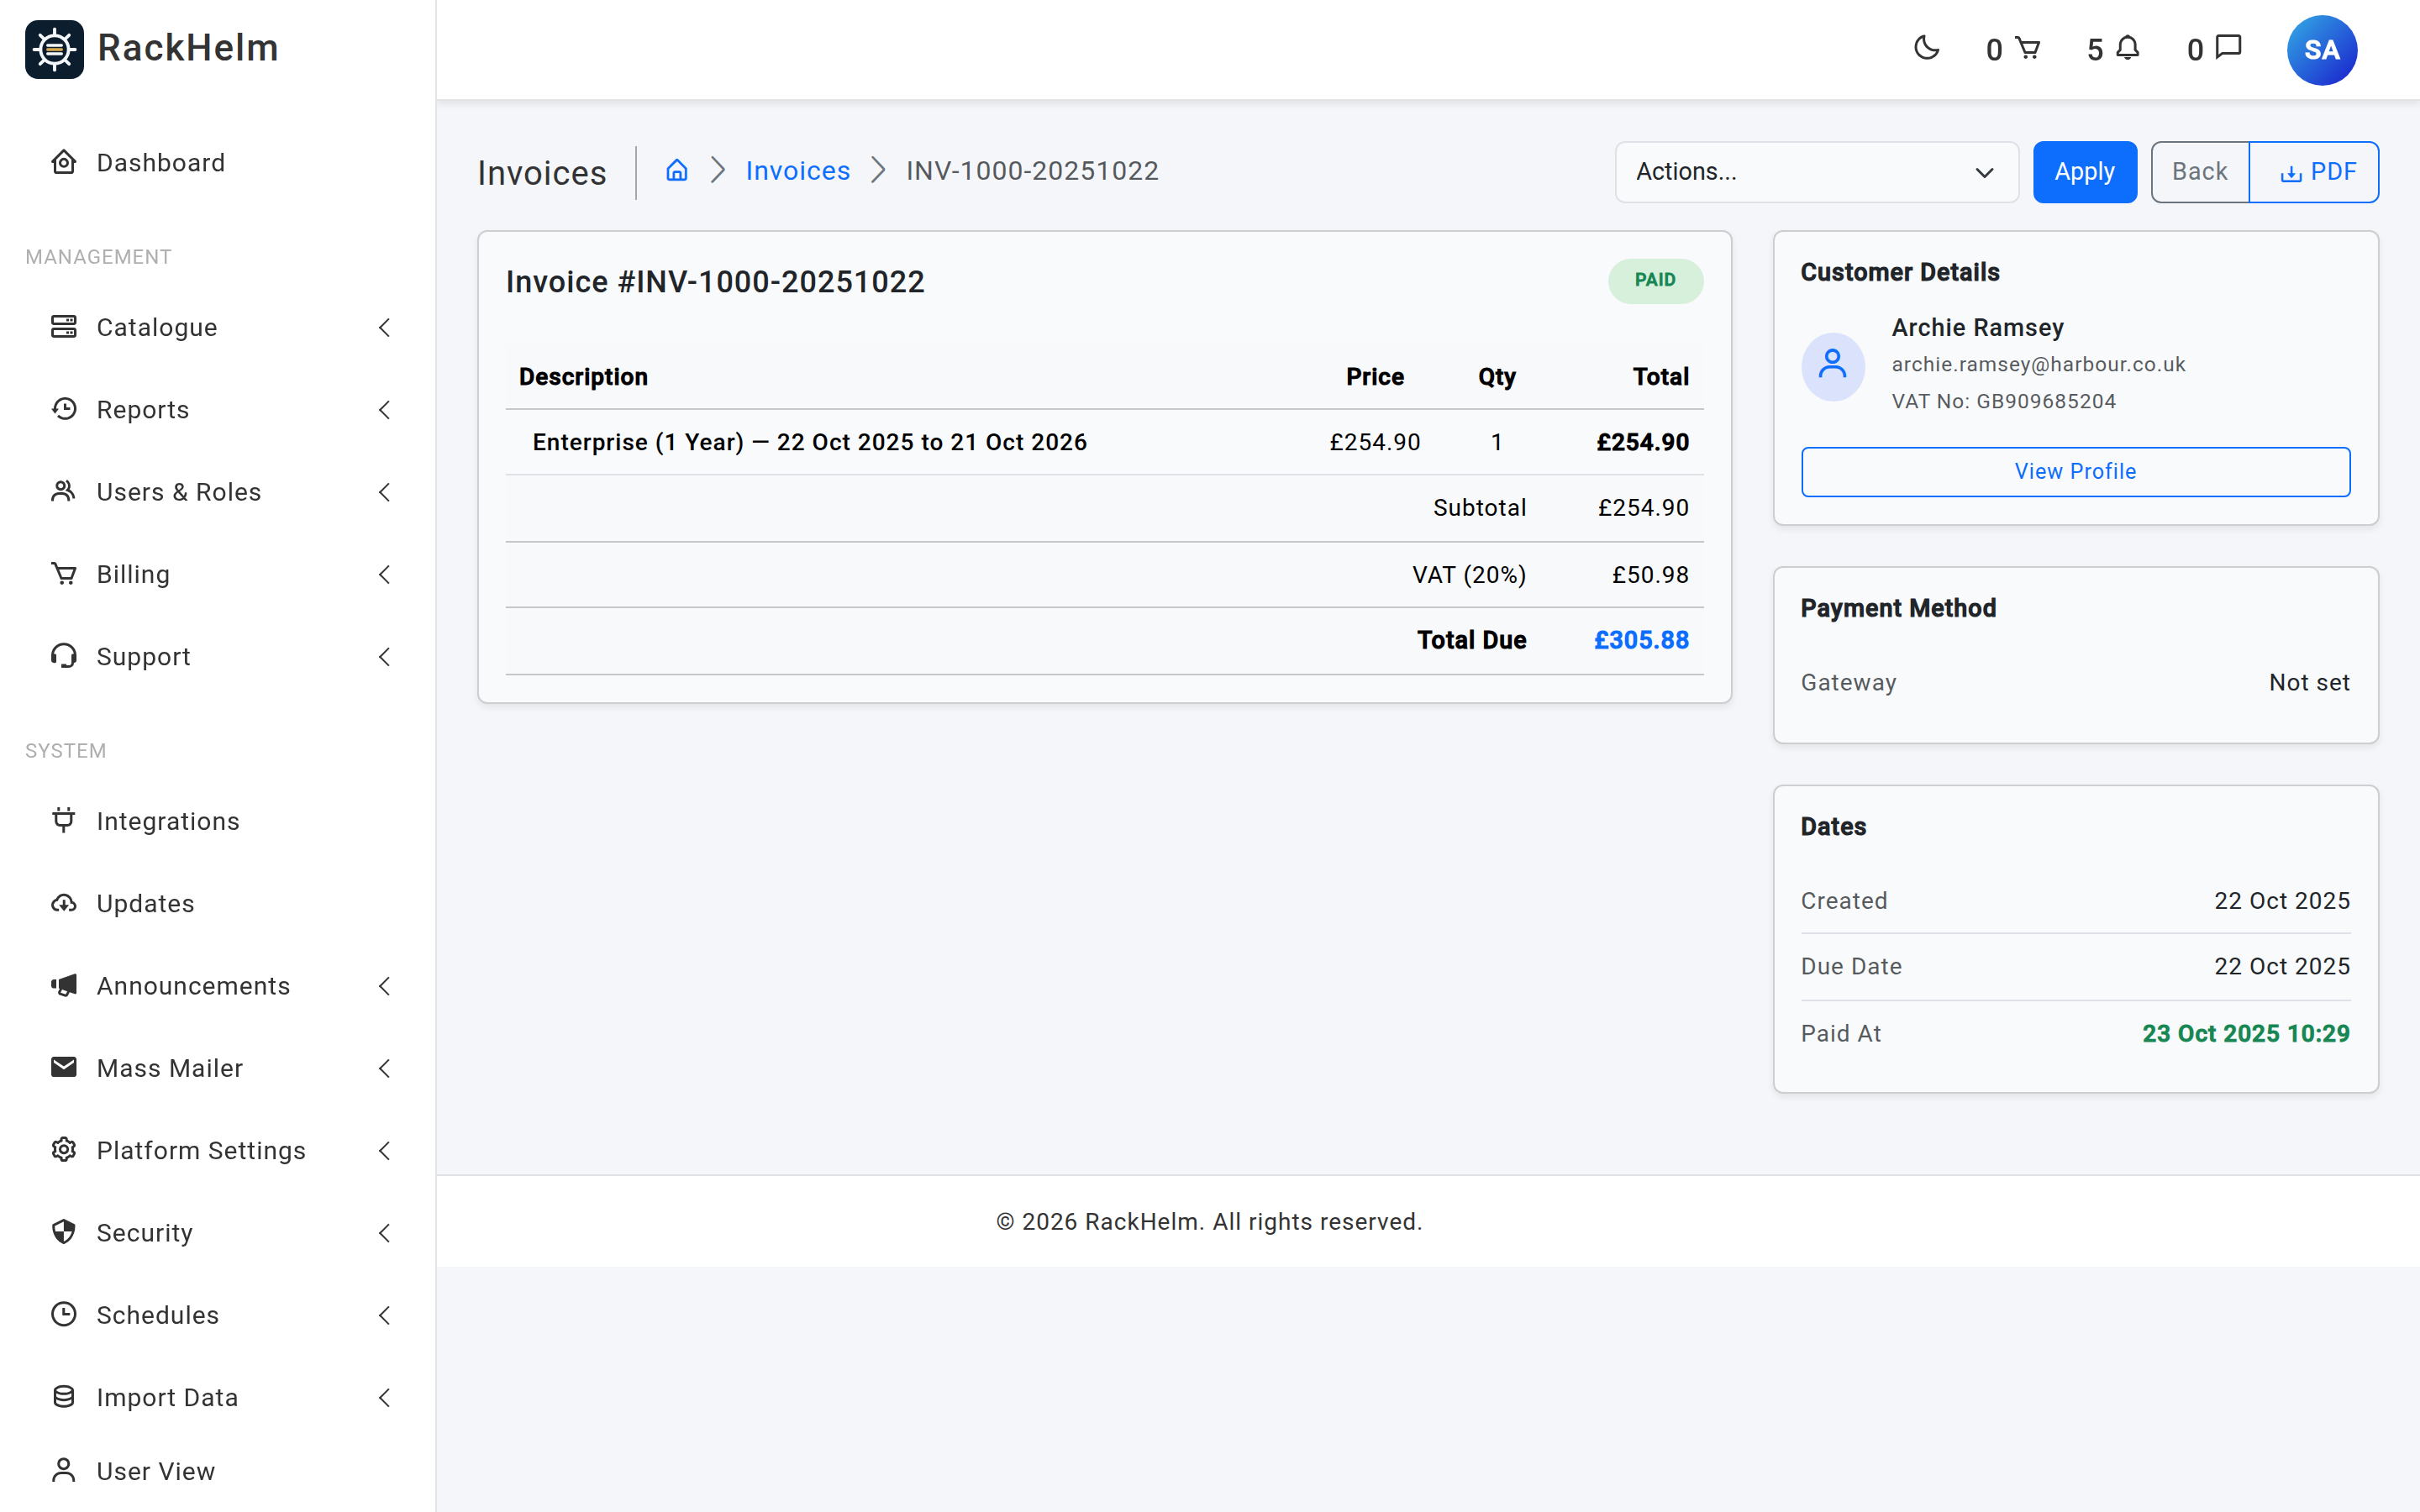
Task: Click the Enterprise (1 Year) line item
Action: pyautogui.click(x=809, y=442)
